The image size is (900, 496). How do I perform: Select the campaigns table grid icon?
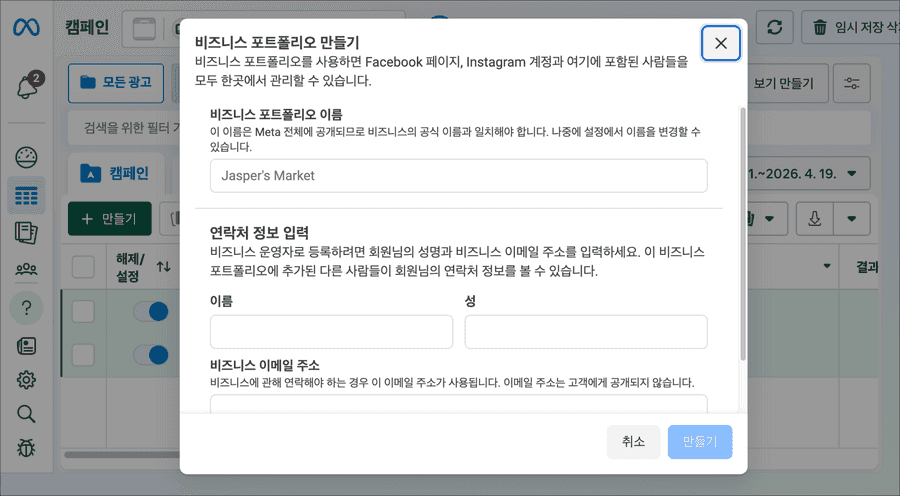(x=26, y=196)
